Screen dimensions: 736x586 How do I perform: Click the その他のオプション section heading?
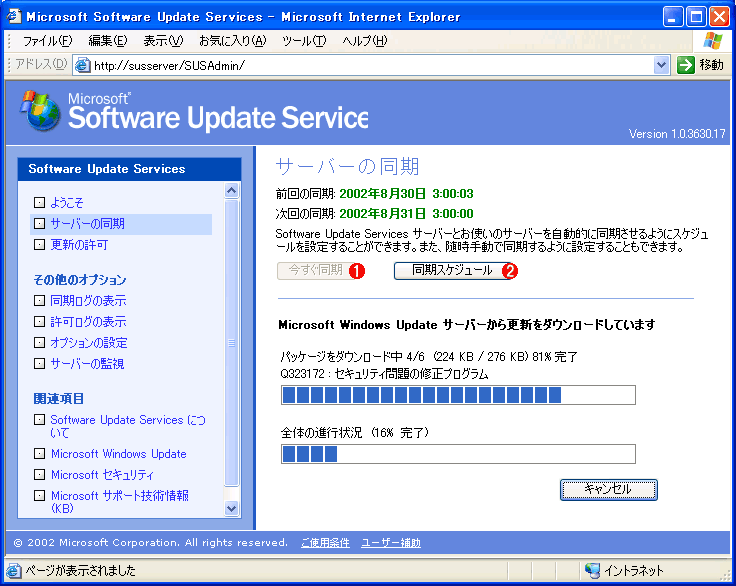80,280
